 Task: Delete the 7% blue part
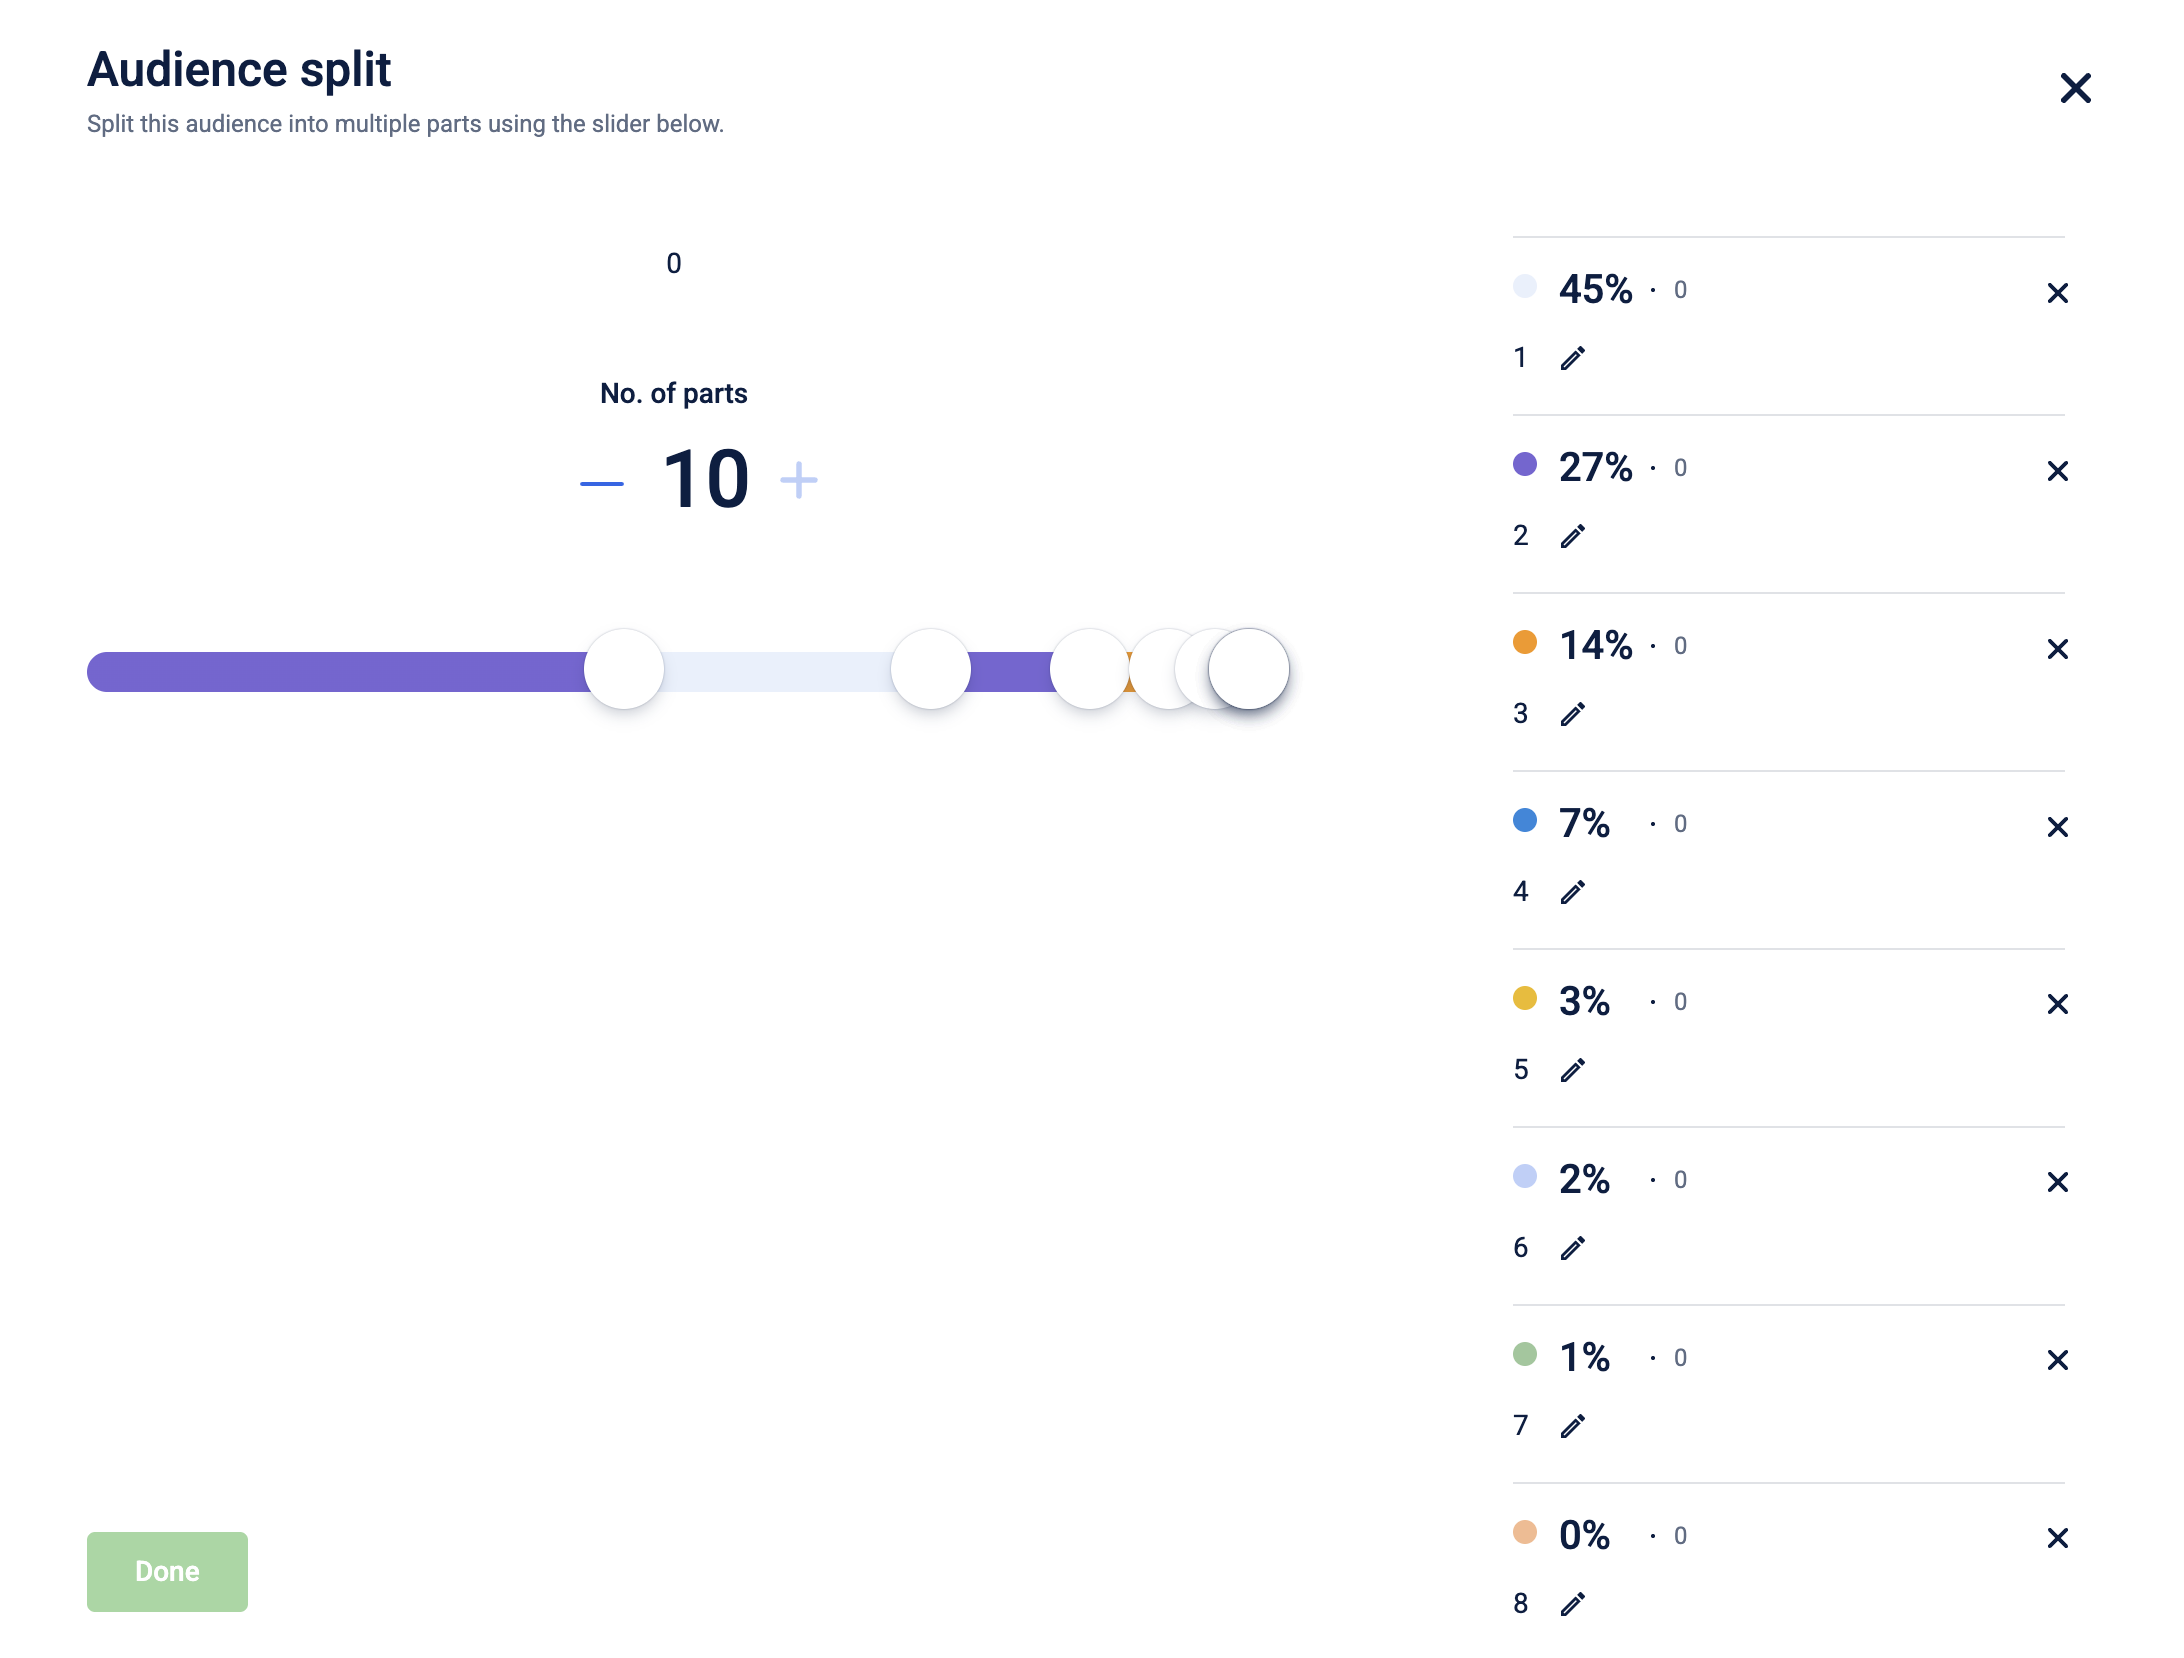point(2057,827)
